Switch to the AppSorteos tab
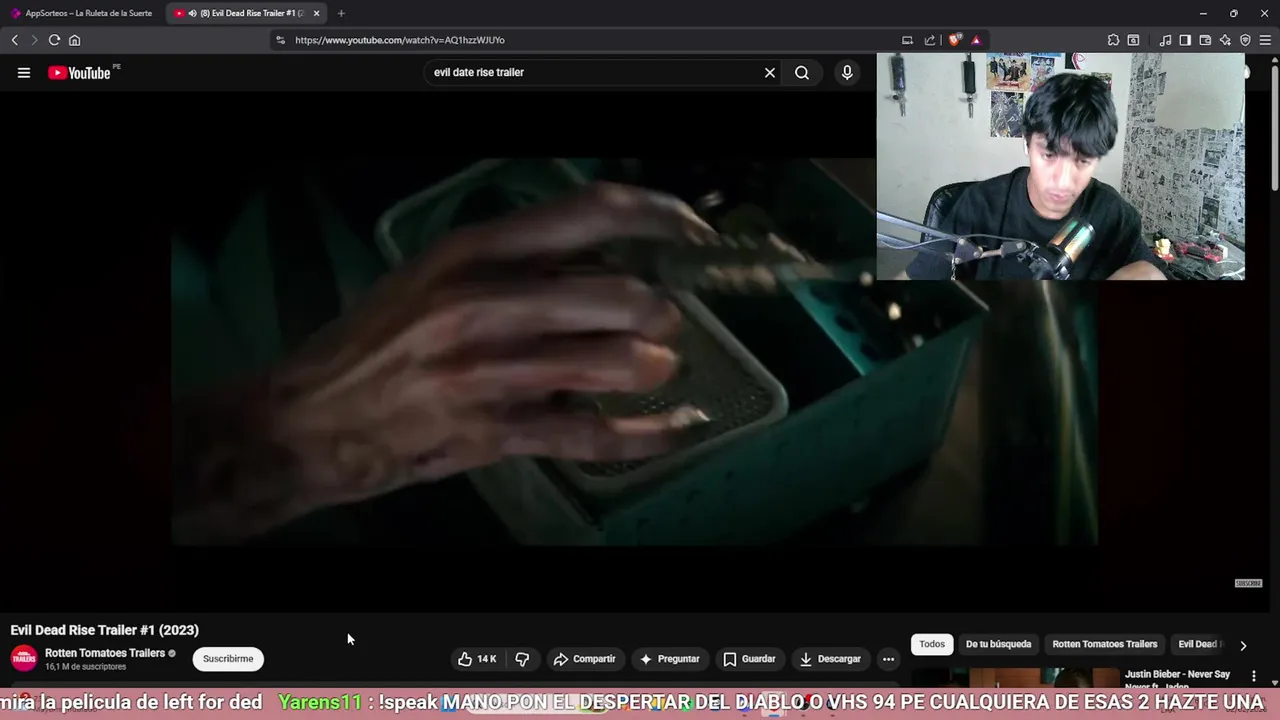 point(82,13)
